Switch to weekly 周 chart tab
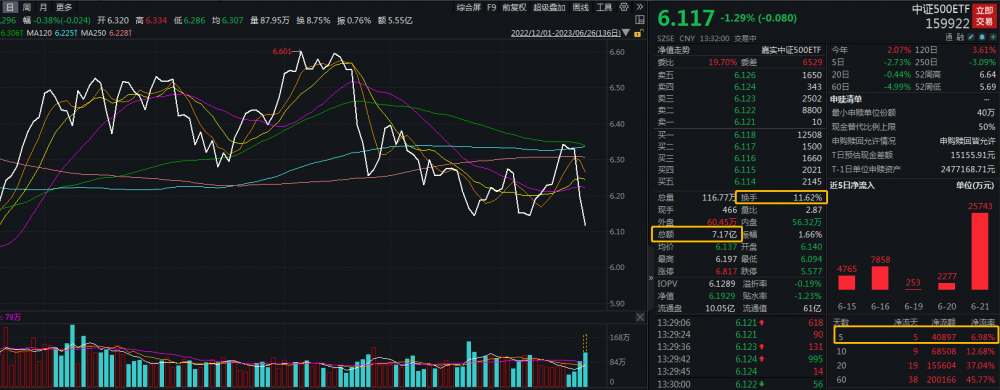The height and width of the screenshot is (390, 1000). [x=26, y=8]
